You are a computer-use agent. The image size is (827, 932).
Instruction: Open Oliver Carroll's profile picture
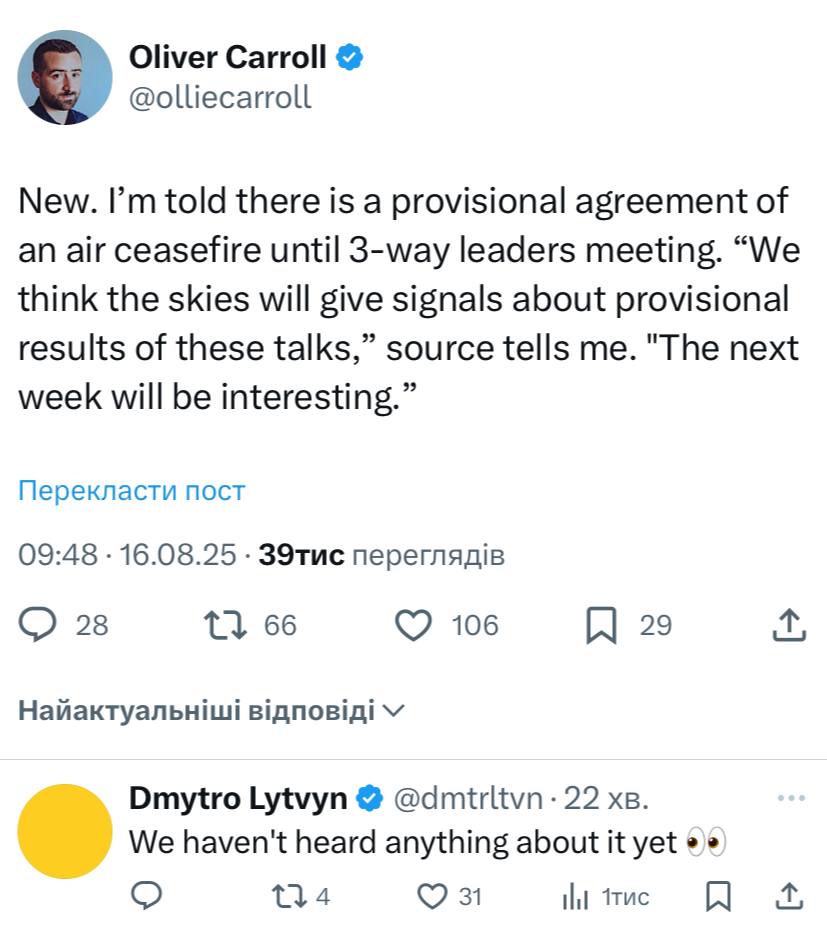pos(66,77)
